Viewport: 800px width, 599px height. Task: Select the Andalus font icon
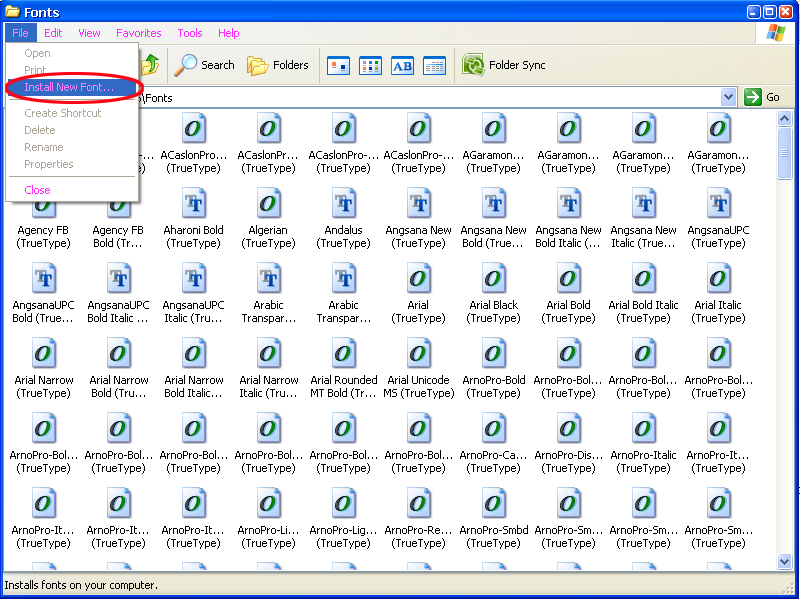coord(343,204)
